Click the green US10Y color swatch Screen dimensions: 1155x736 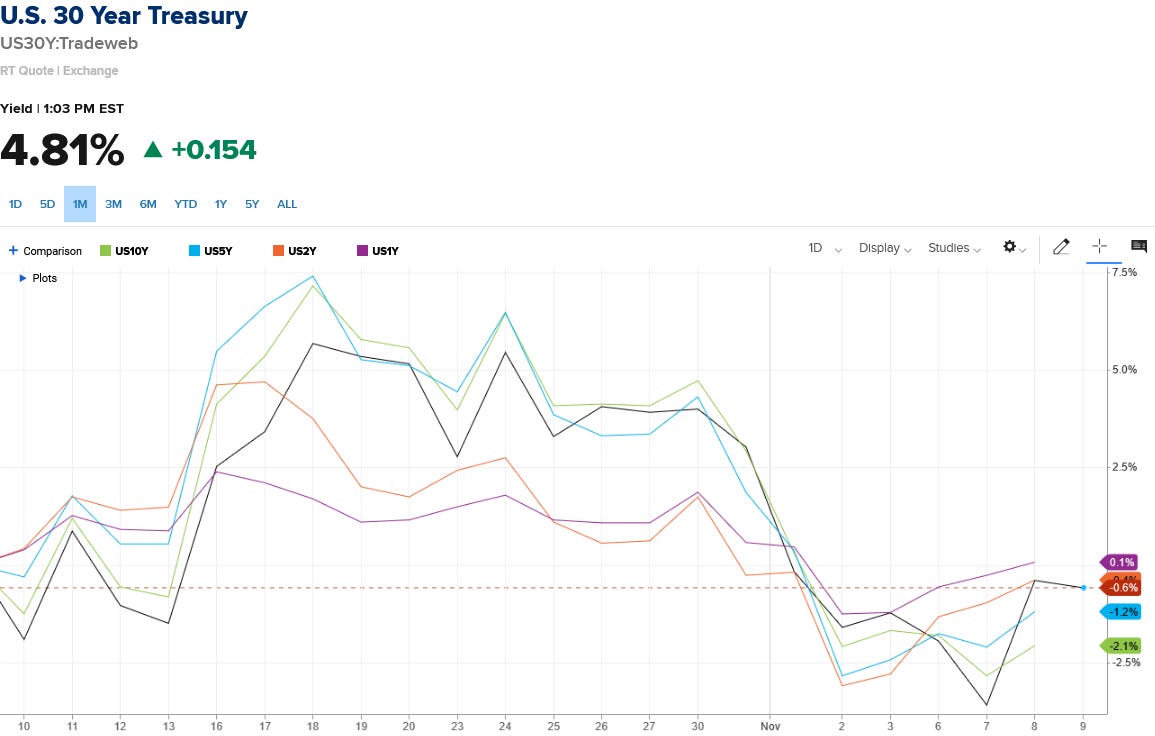tap(105, 250)
